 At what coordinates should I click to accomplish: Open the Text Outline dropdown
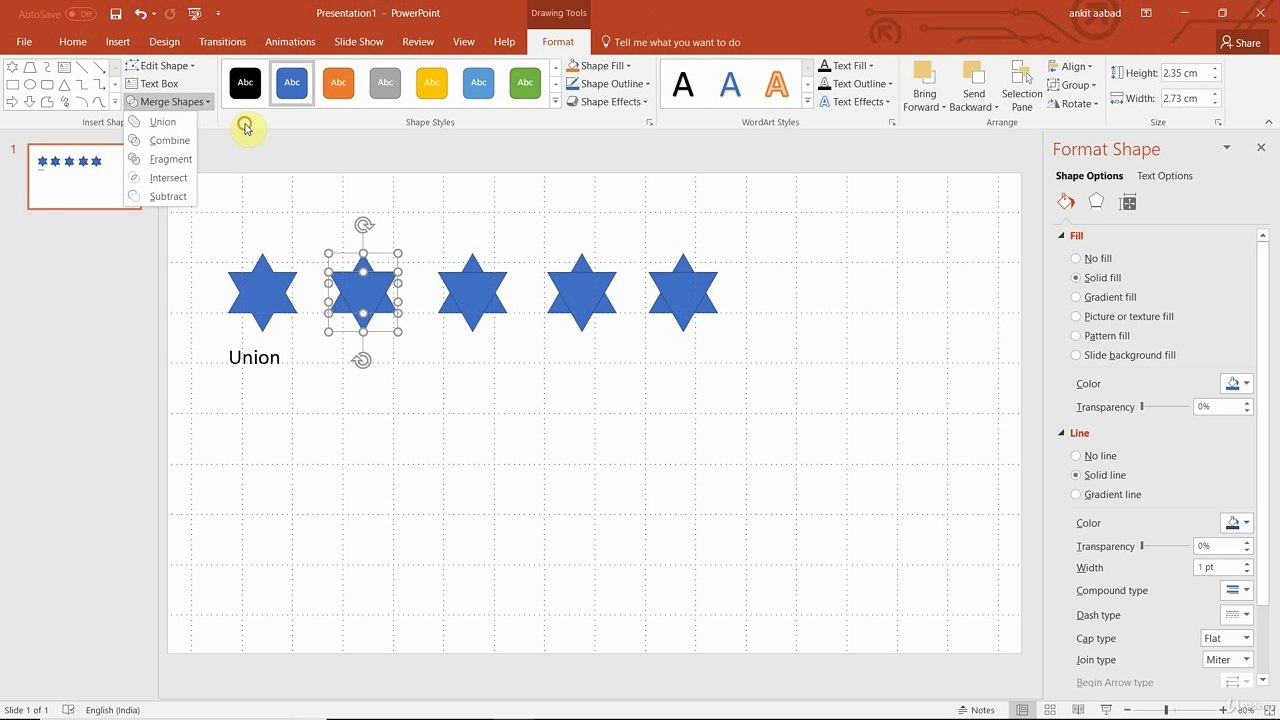[855, 84]
